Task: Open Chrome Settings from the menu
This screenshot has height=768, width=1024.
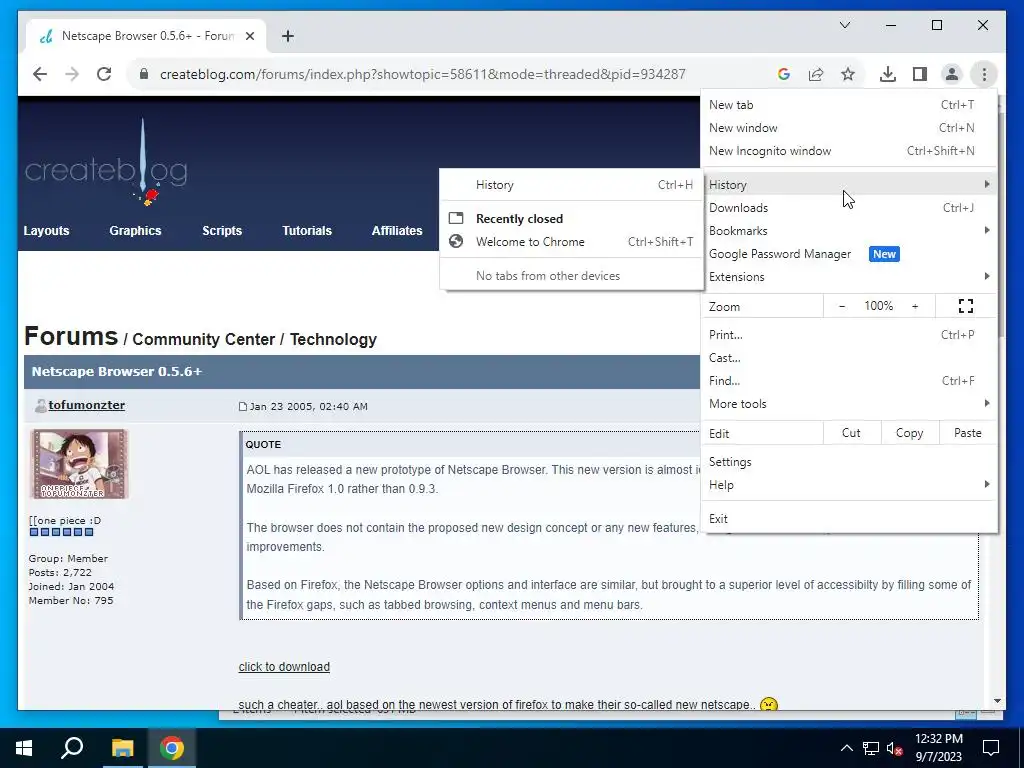Action: (x=848, y=462)
